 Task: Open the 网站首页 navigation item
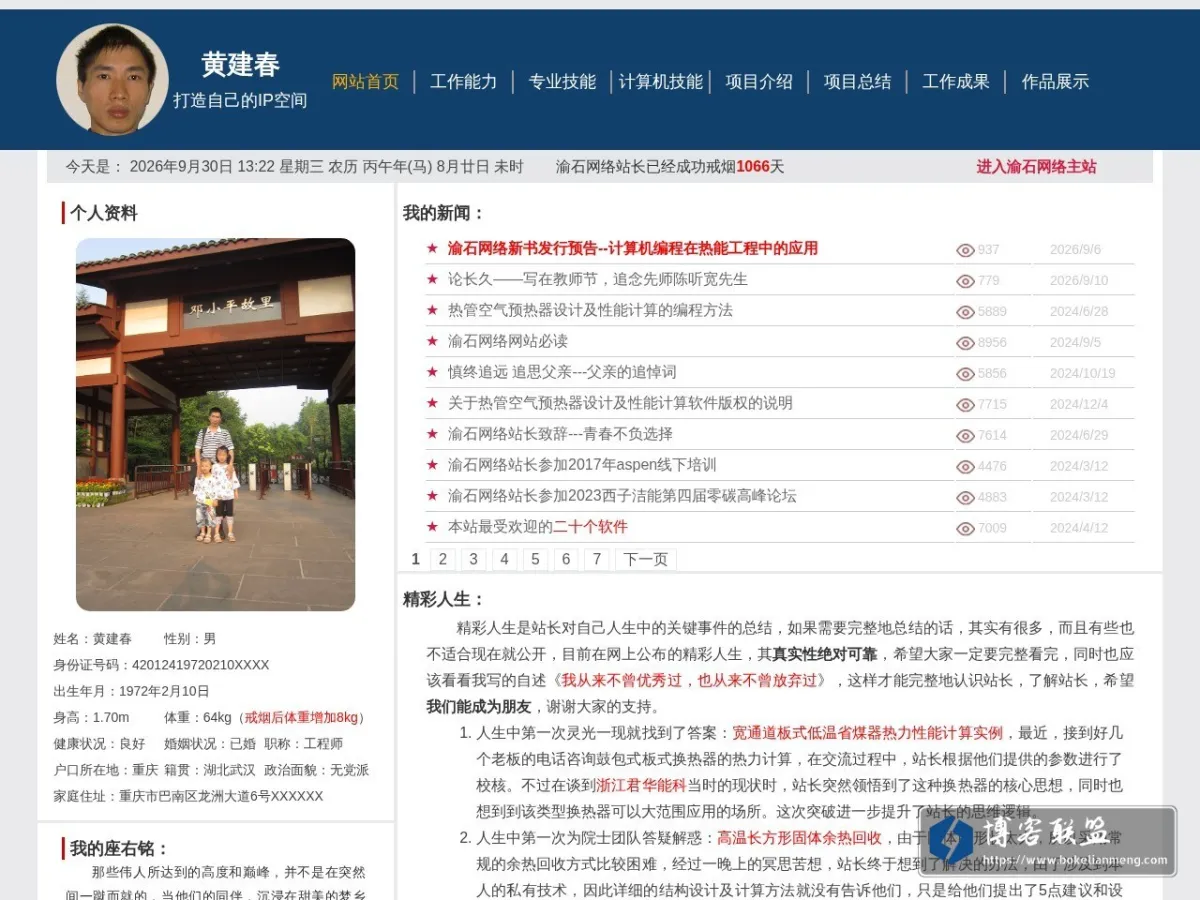click(366, 82)
